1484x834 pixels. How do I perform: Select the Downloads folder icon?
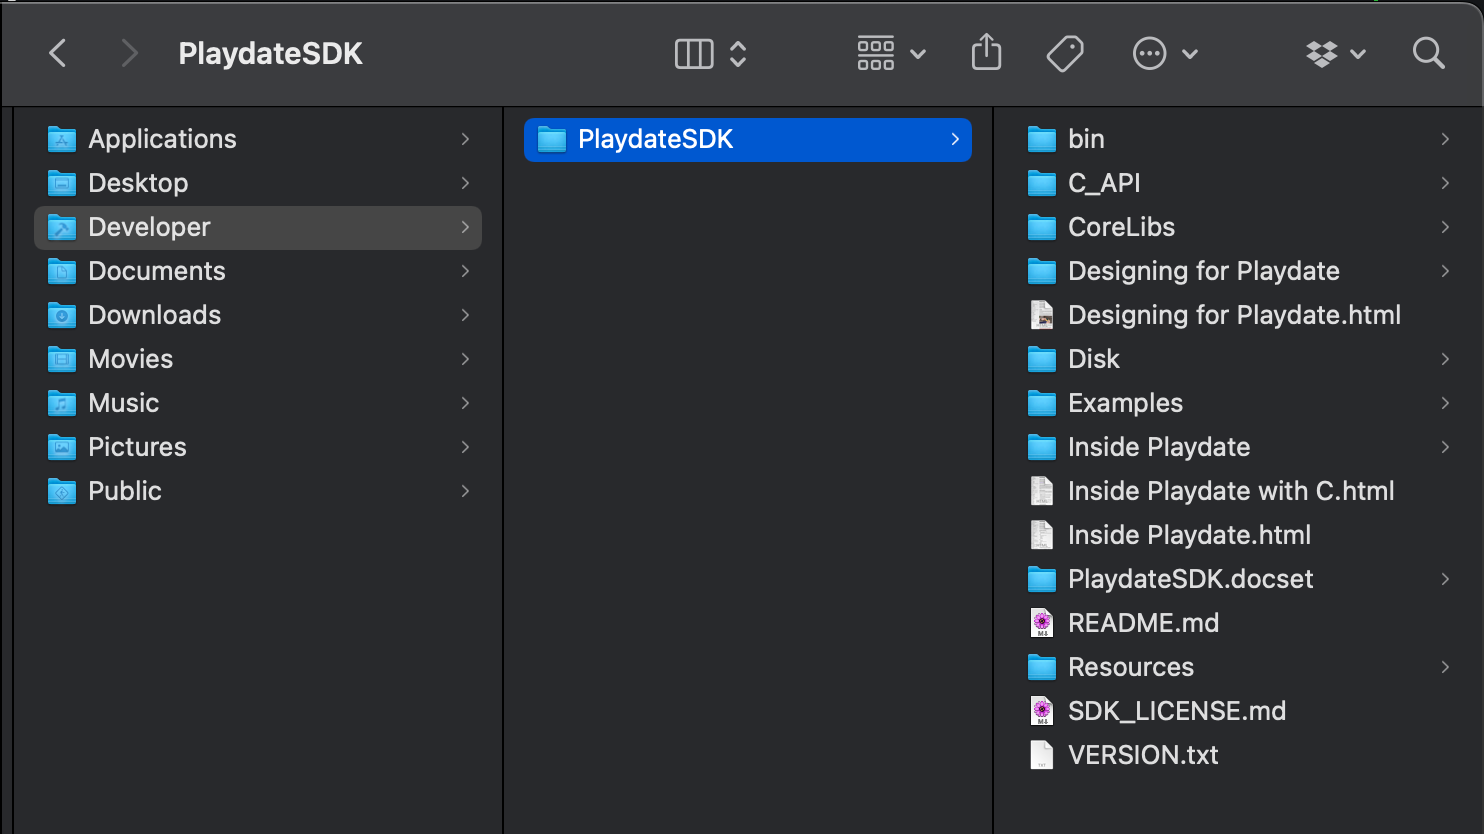(x=62, y=315)
